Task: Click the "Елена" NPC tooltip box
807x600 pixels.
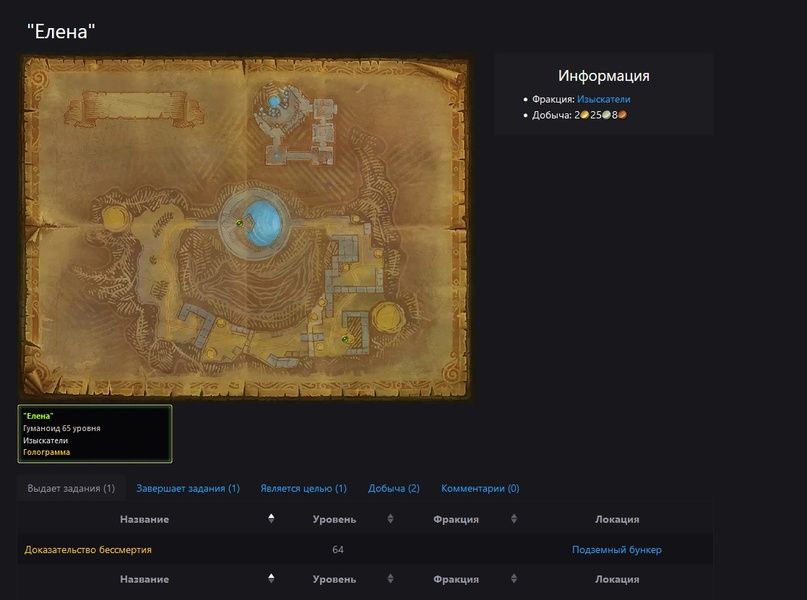Action: click(x=95, y=434)
